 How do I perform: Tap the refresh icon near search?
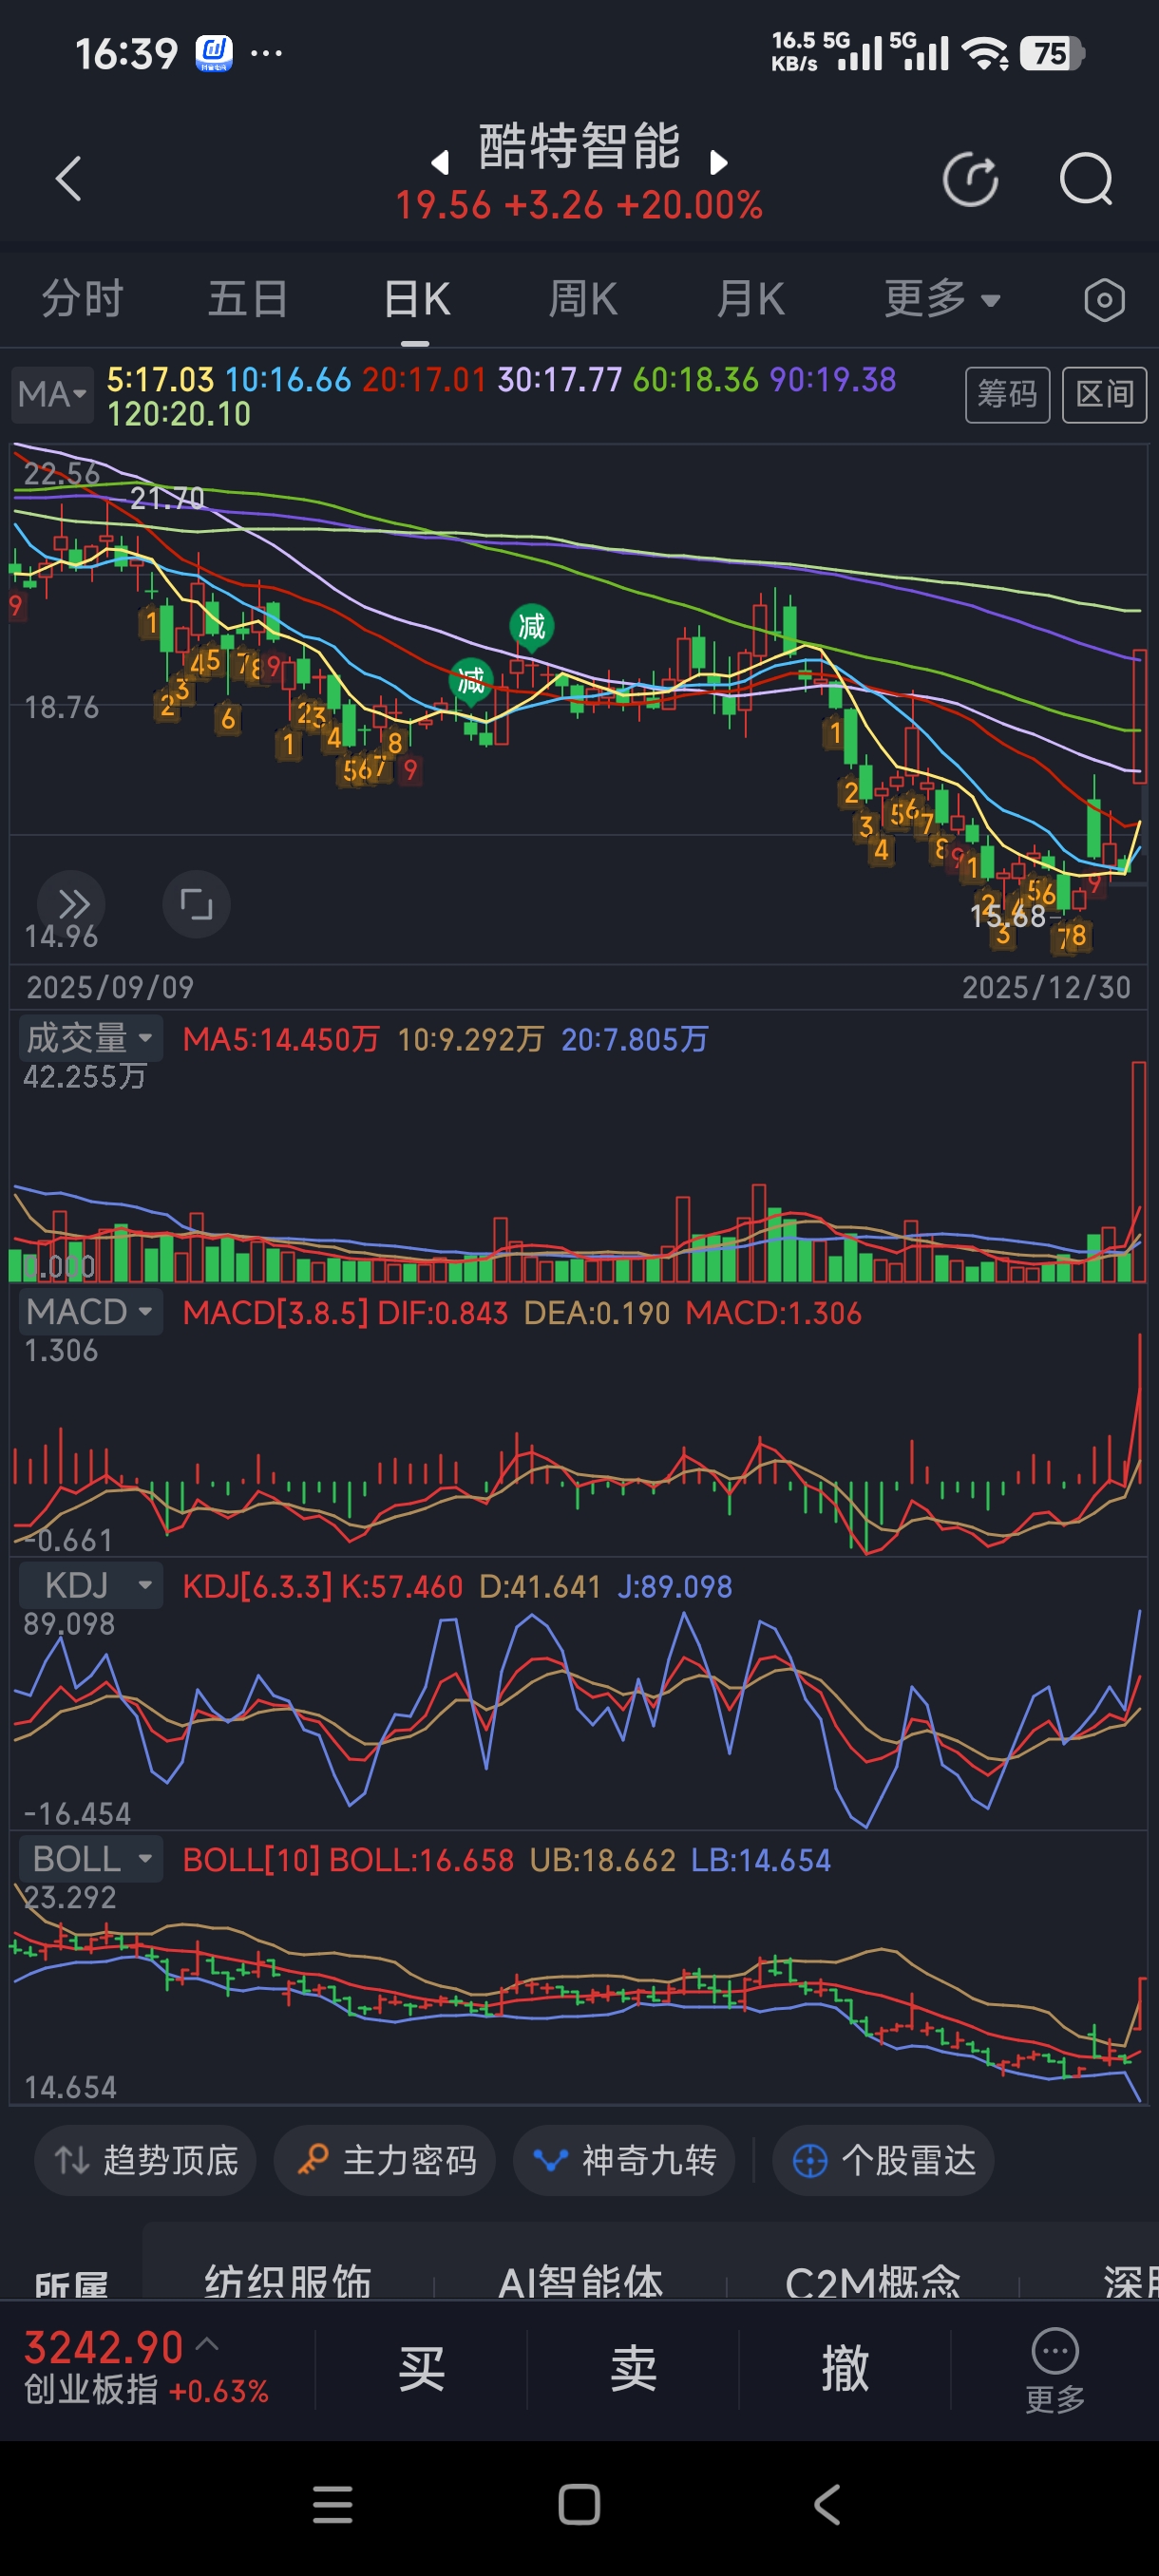(x=970, y=180)
